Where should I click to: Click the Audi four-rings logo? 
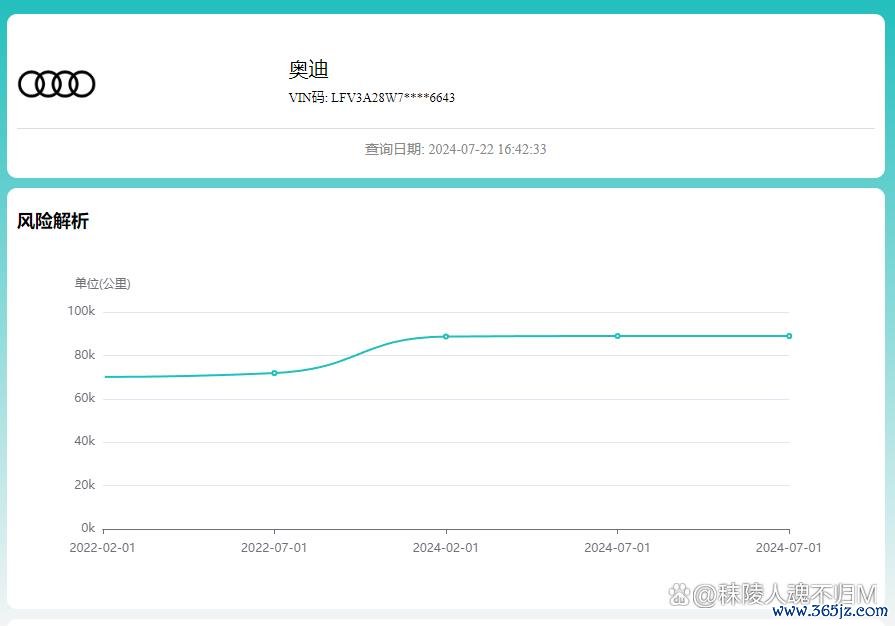coord(57,84)
